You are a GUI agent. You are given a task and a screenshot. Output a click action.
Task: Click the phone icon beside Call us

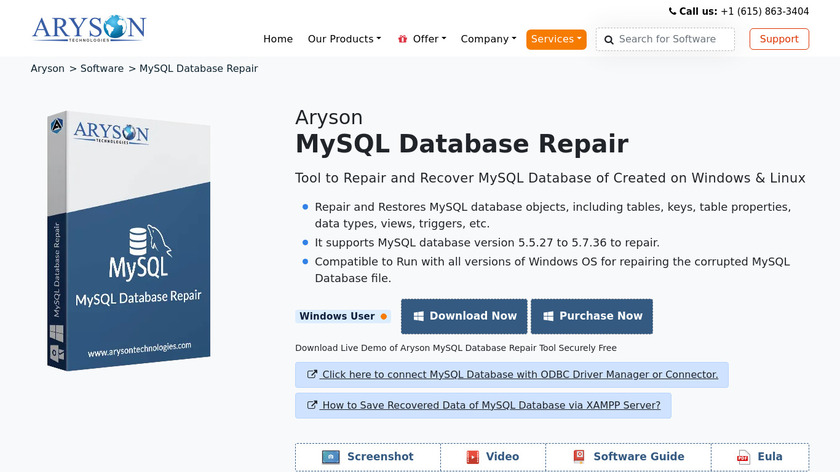(672, 11)
